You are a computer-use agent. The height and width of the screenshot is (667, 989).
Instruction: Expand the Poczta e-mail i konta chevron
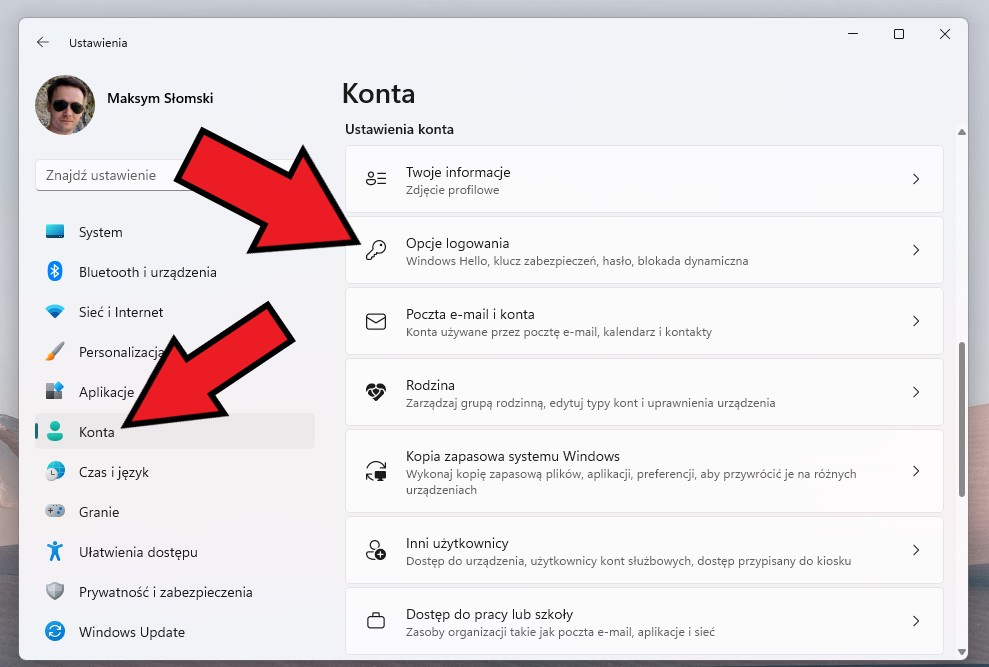(917, 321)
